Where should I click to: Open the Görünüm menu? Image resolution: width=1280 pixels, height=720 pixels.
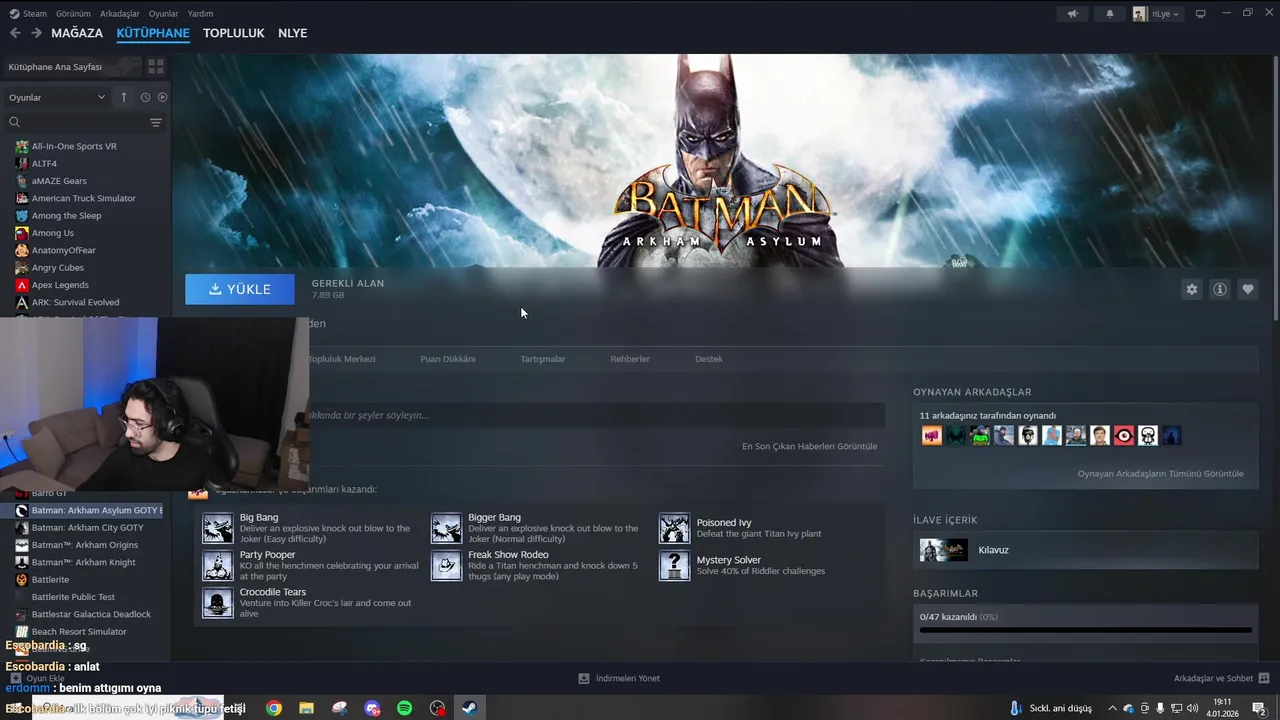pyautogui.click(x=73, y=14)
